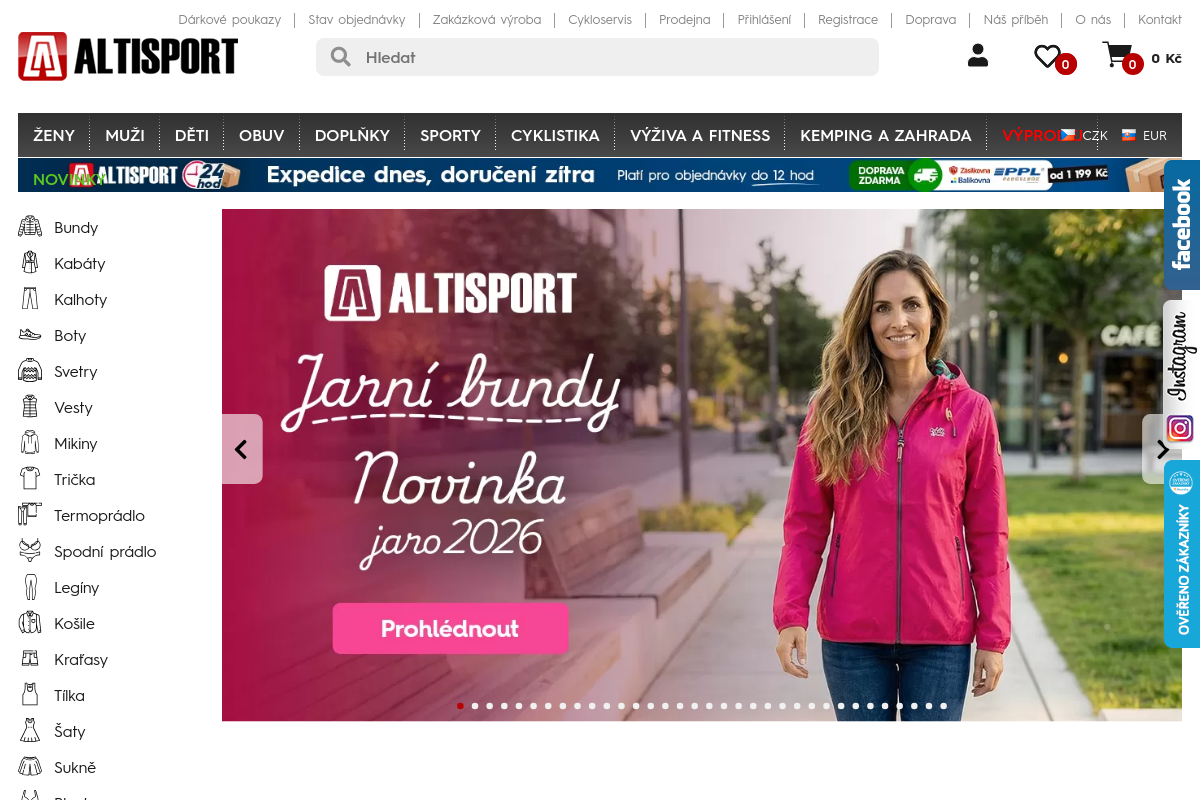Select the Bundy jacket category icon

(x=30, y=227)
